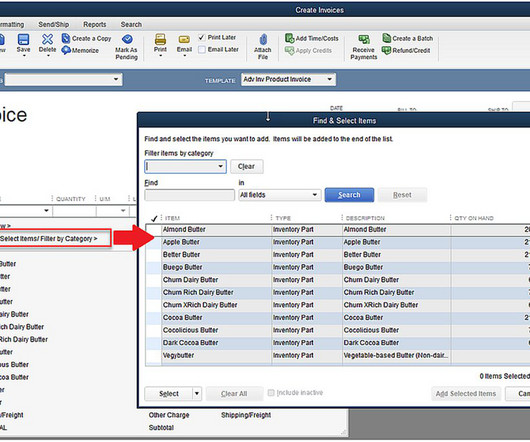Image resolution: width=530 pixels, height=442 pixels.
Task: Sort by the DESCRIPTION column header
Action: pos(365,218)
